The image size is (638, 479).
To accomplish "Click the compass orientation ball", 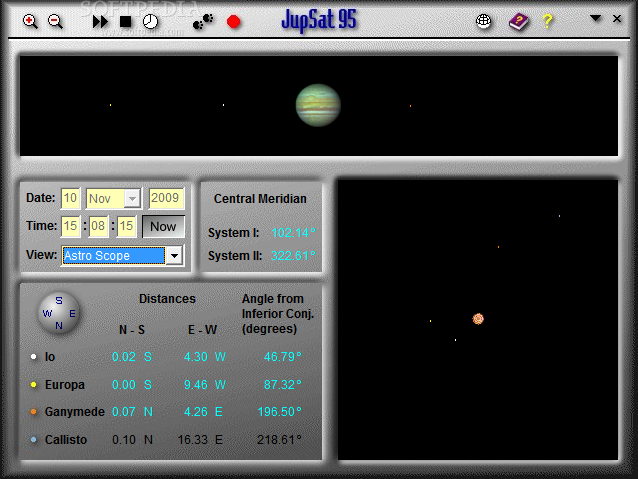I will click(59, 313).
